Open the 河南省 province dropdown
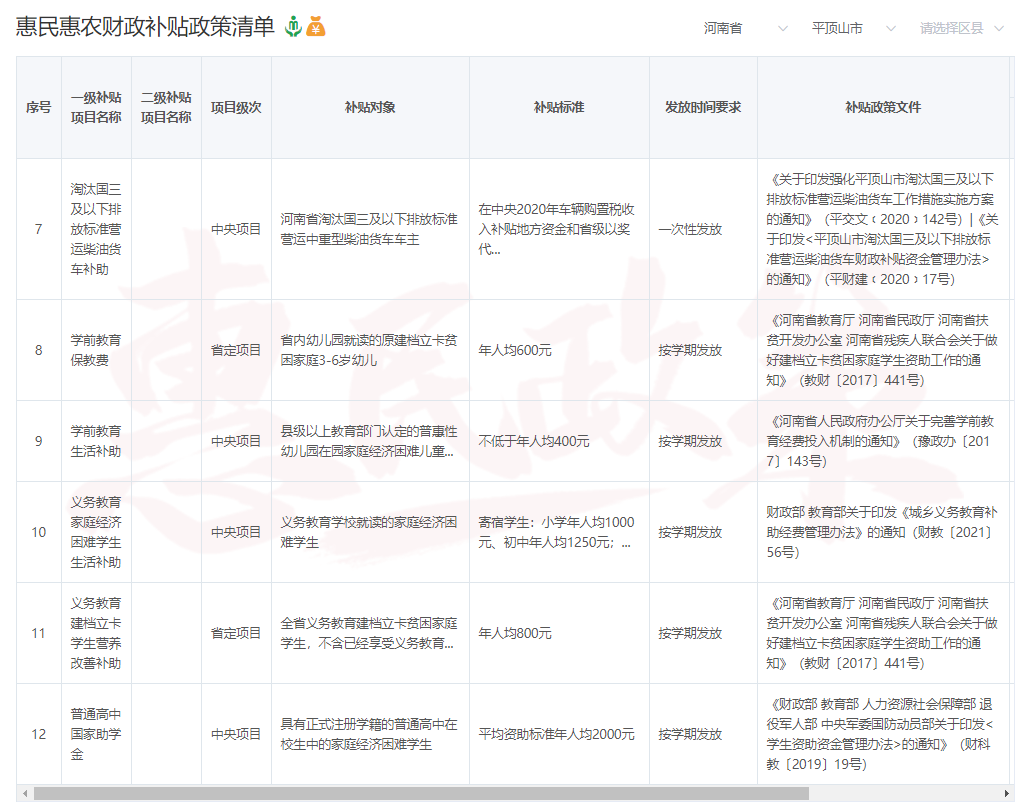 (x=745, y=28)
